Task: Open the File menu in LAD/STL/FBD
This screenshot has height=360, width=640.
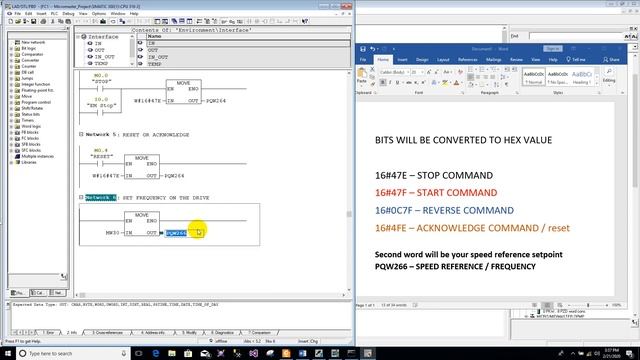Action: click(17, 13)
